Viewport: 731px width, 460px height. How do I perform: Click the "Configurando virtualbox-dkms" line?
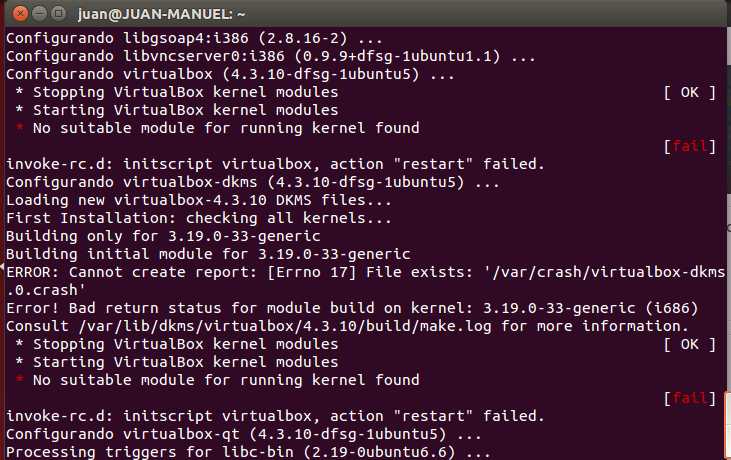point(252,183)
